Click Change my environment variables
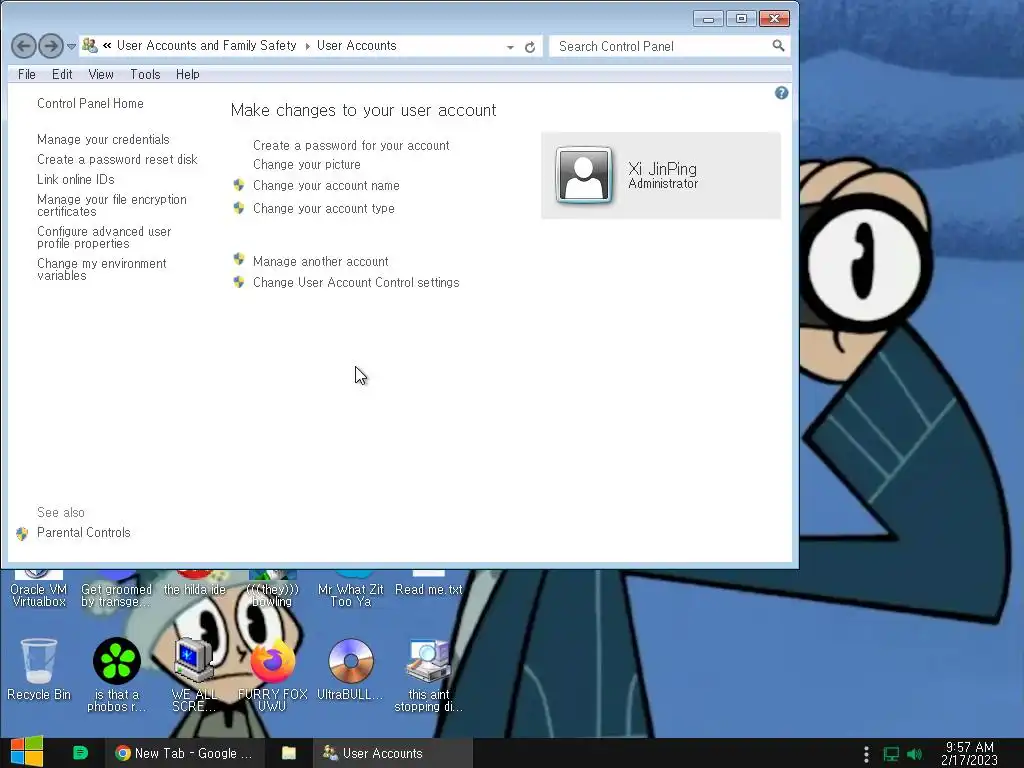The width and height of the screenshot is (1024, 768). click(101, 269)
